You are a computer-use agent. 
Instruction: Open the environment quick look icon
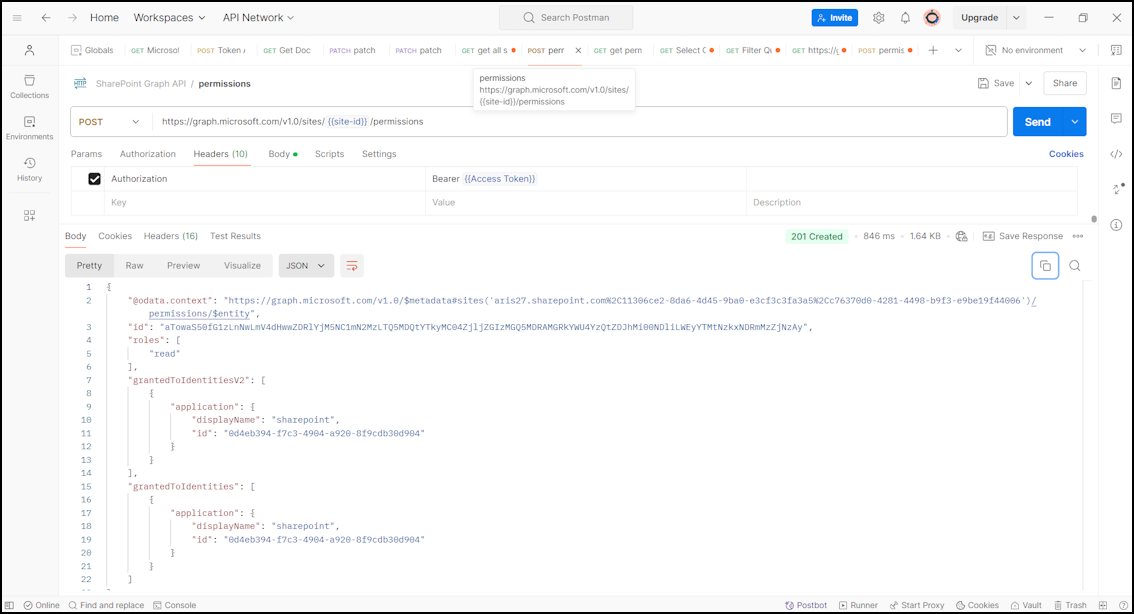pos(1116,50)
